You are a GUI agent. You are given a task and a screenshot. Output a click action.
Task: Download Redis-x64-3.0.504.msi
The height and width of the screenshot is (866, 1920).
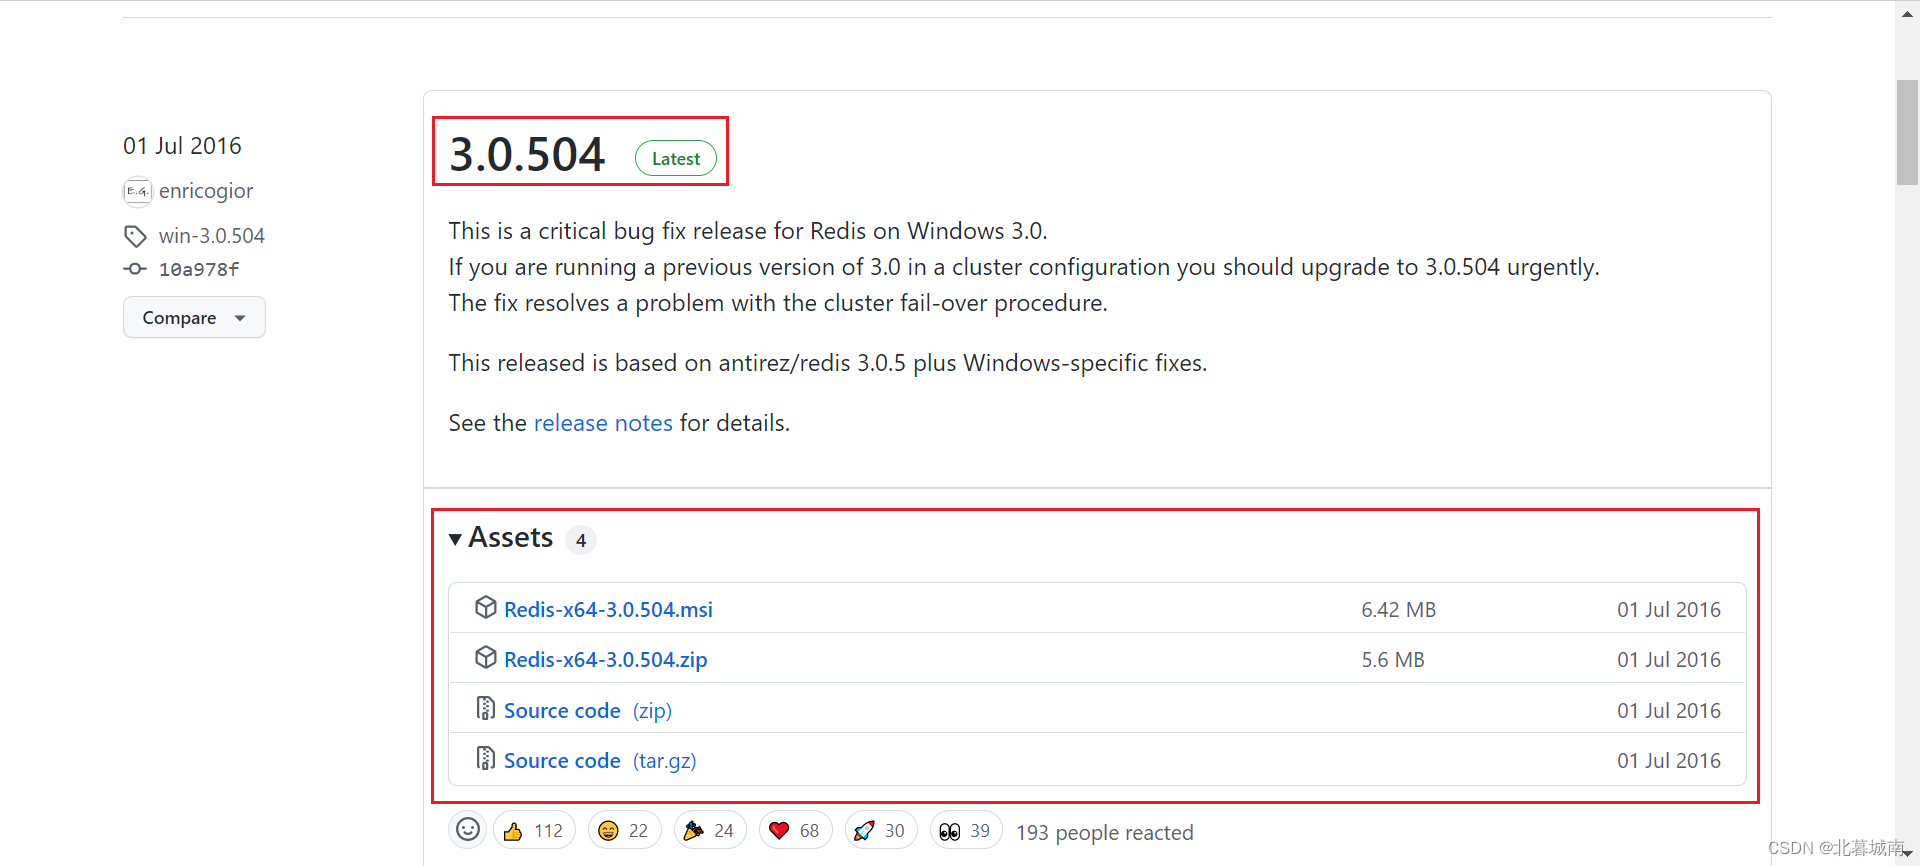[x=608, y=609]
